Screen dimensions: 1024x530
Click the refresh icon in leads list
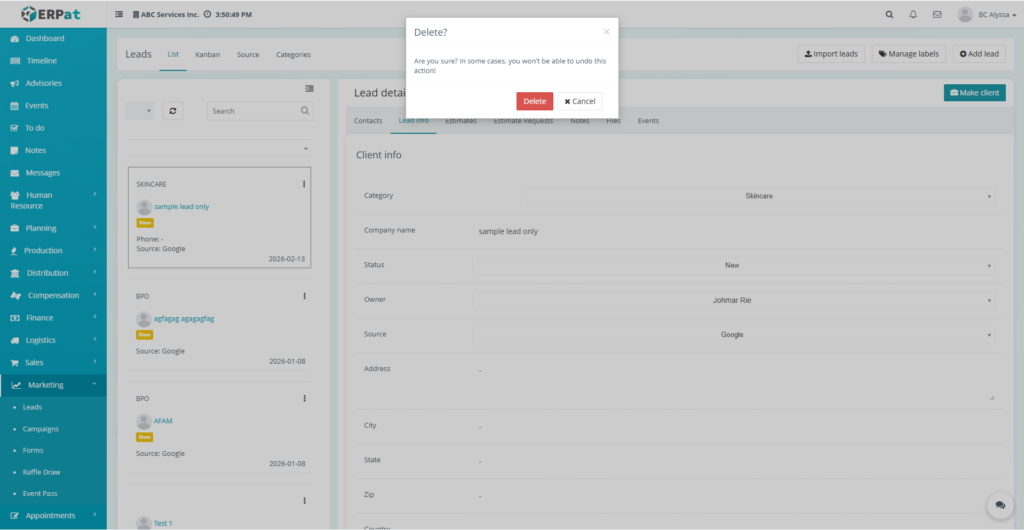point(173,111)
